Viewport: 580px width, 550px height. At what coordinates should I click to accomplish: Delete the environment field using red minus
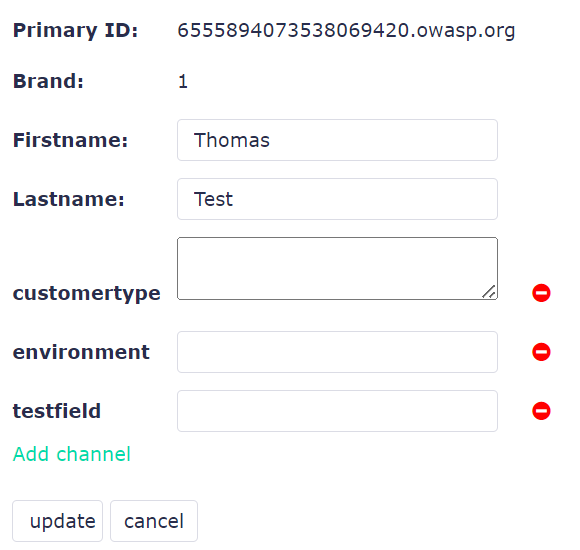pos(541,352)
